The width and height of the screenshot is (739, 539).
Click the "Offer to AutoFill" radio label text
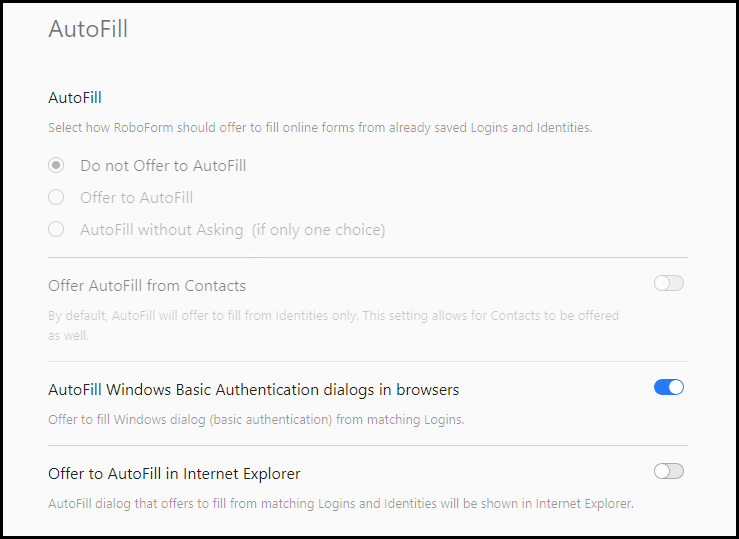click(137, 197)
